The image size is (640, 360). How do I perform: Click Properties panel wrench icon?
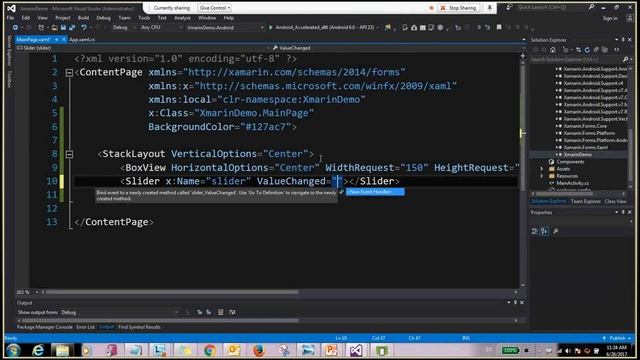(x=555, y=231)
